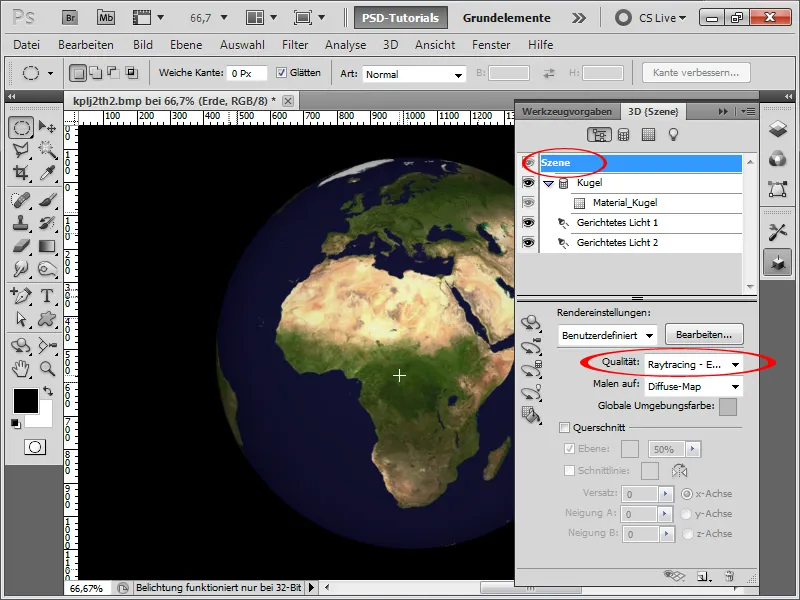Viewport: 800px width, 600px height.
Task: Select the Path Selection tool
Action: pos(21,319)
